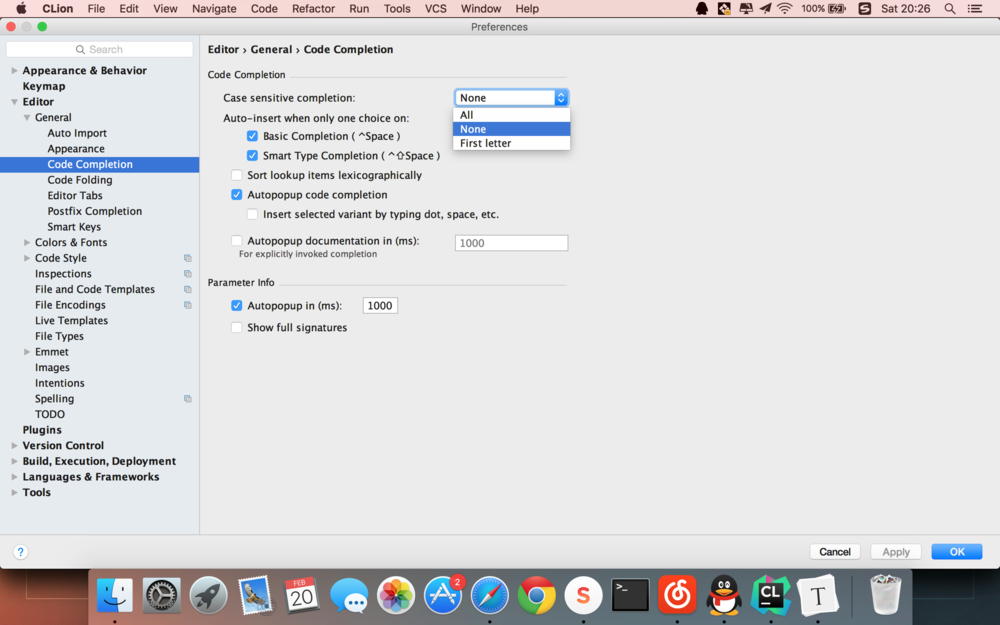Open Photos app in the Dock
The width and height of the screenshot is (1000, 625).
pos(396,595)
